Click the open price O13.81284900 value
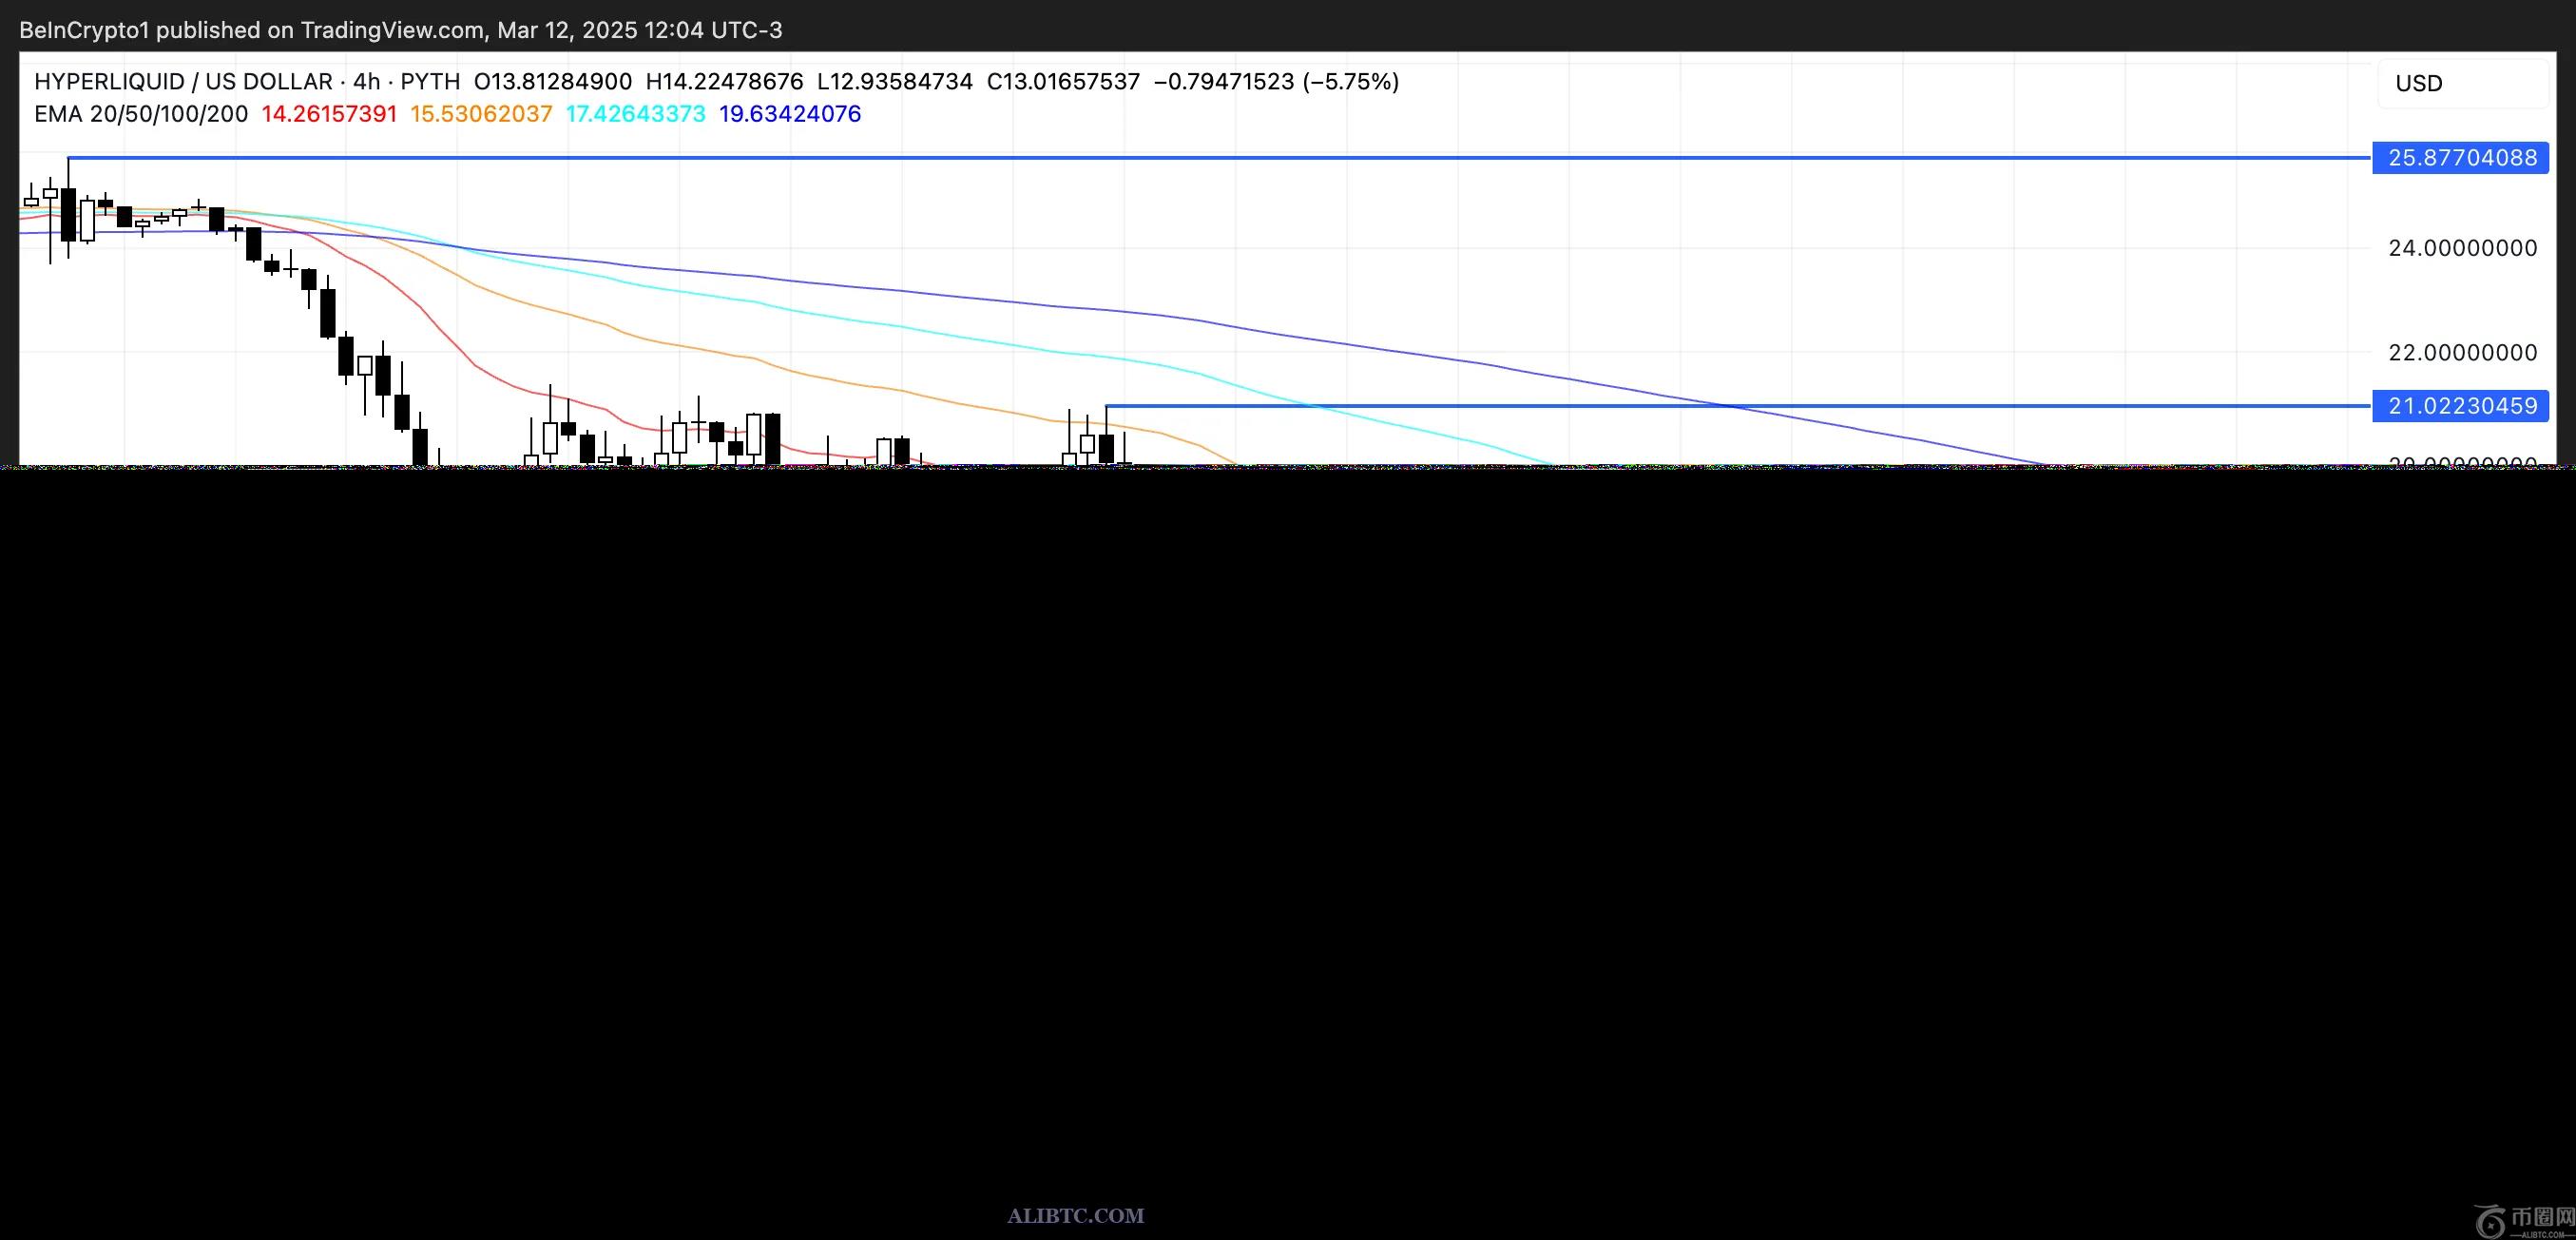The height and width of the screenshot is (1240, 2576). coord(552,82)
